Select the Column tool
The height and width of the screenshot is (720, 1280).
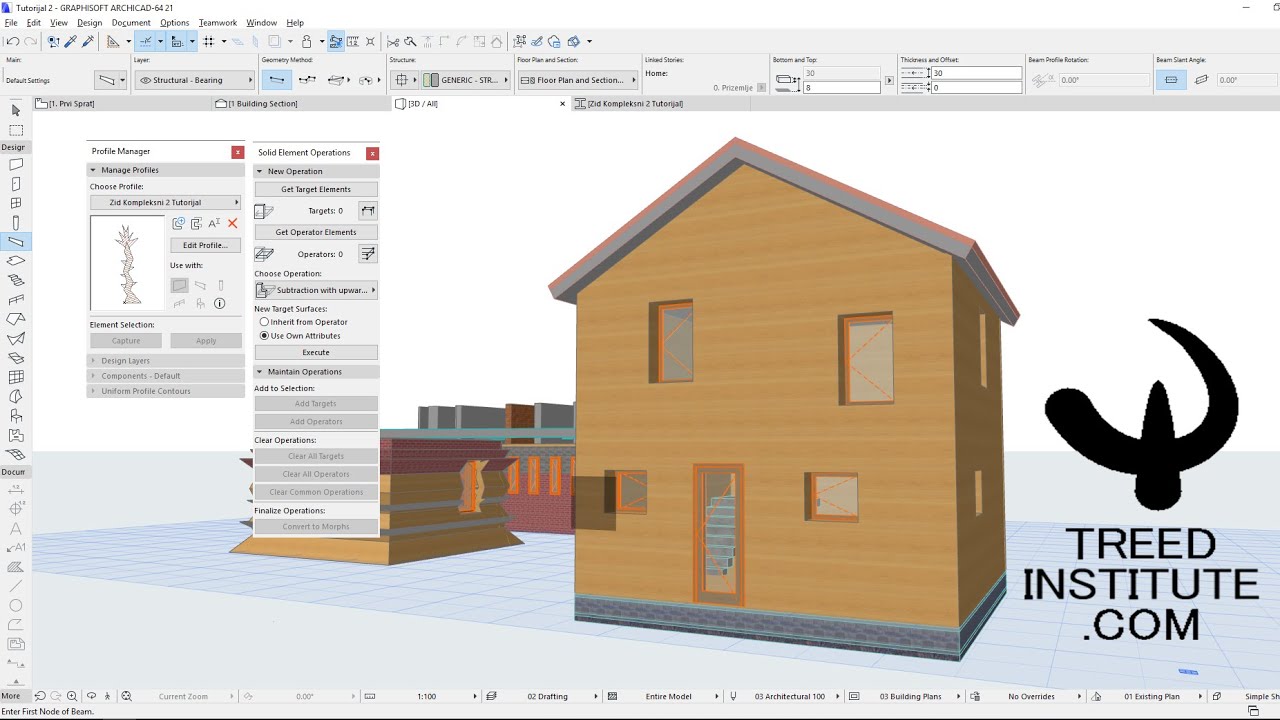point(16,222)
